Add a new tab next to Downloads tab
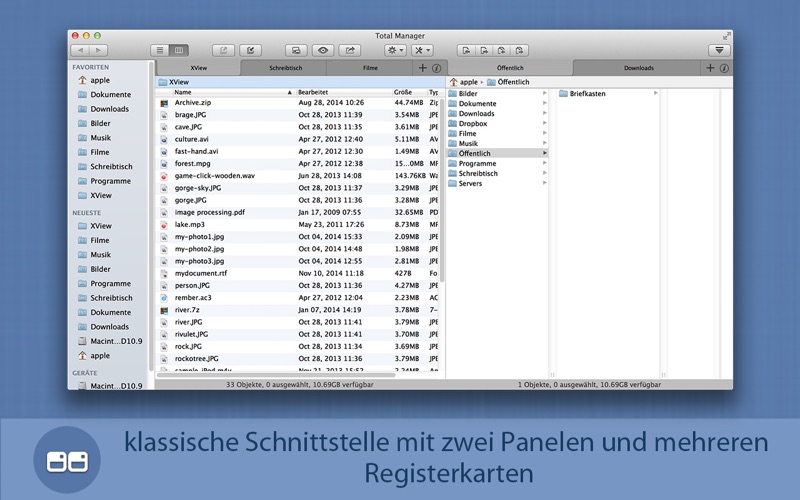 (710, 68)
